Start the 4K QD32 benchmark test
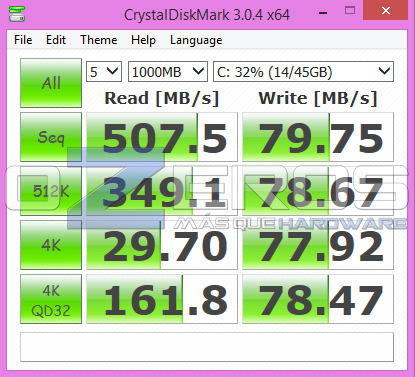 point(51,299)
